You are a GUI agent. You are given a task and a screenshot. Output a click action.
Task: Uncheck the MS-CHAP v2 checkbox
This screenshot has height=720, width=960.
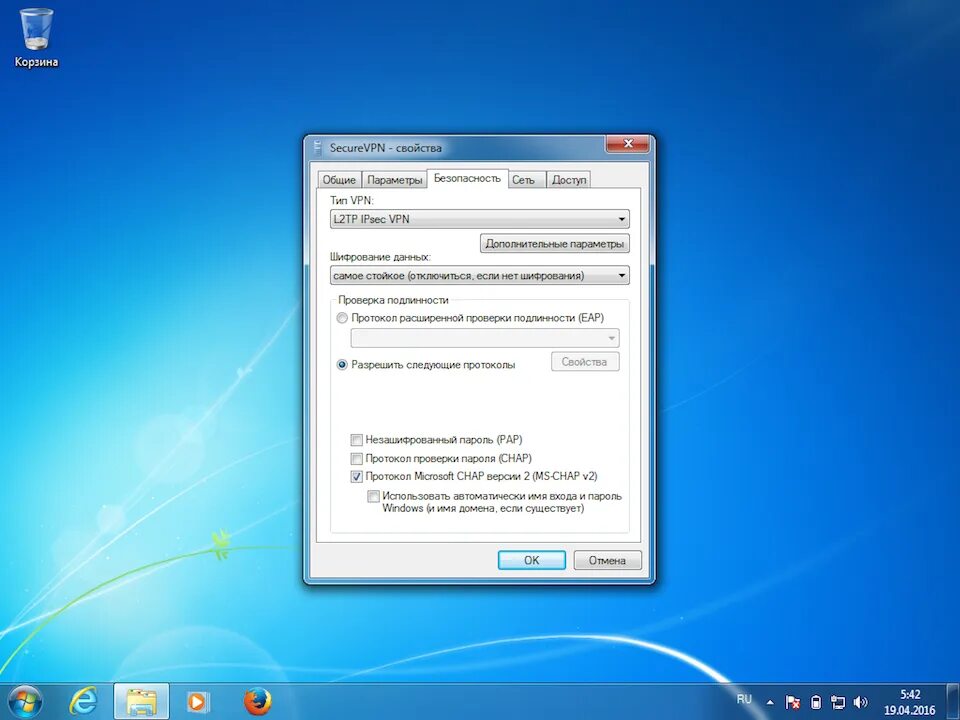tap(356, 476)
